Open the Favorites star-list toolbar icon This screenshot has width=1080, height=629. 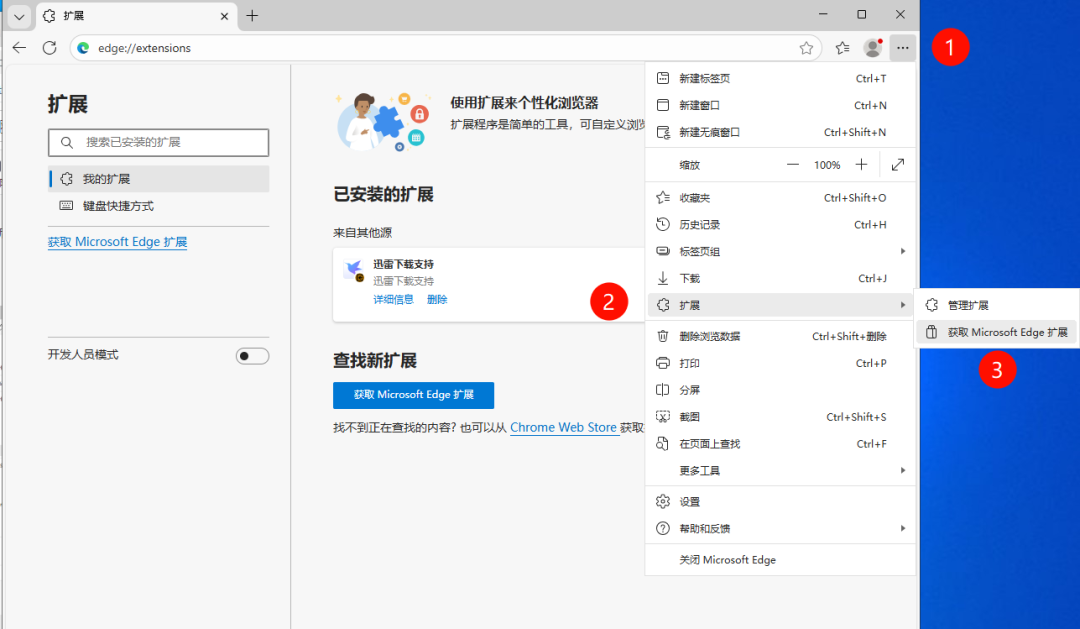pyautogui.click(x=842, y=48)
